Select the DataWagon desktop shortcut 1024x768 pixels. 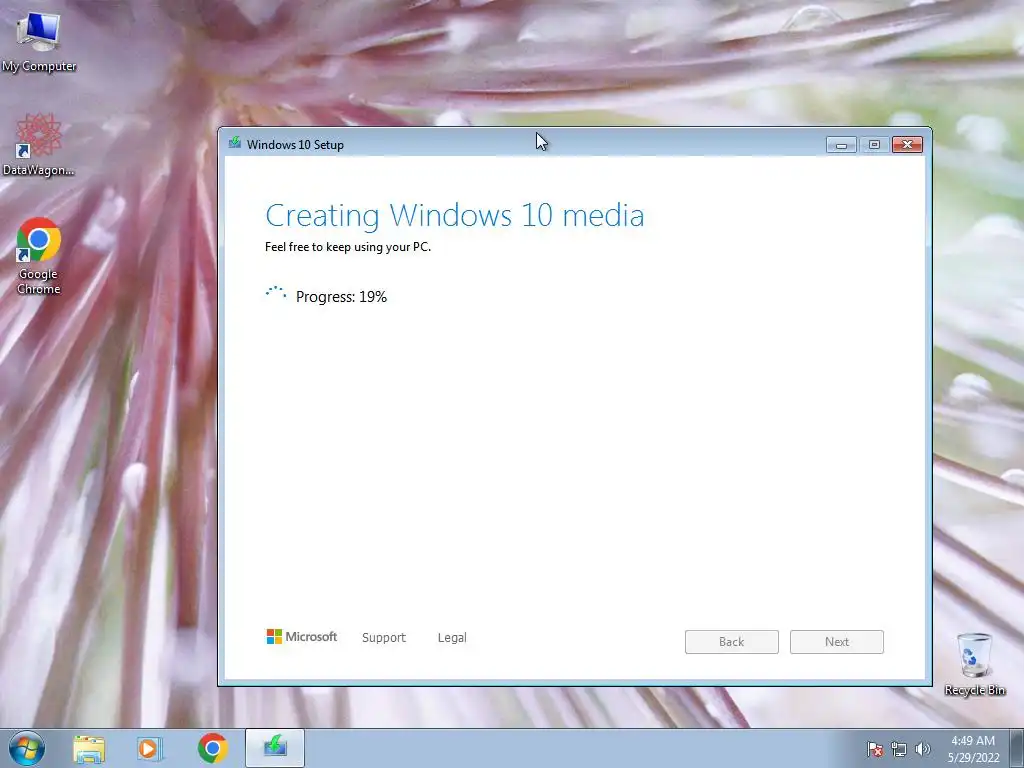[x=39, y=145]
